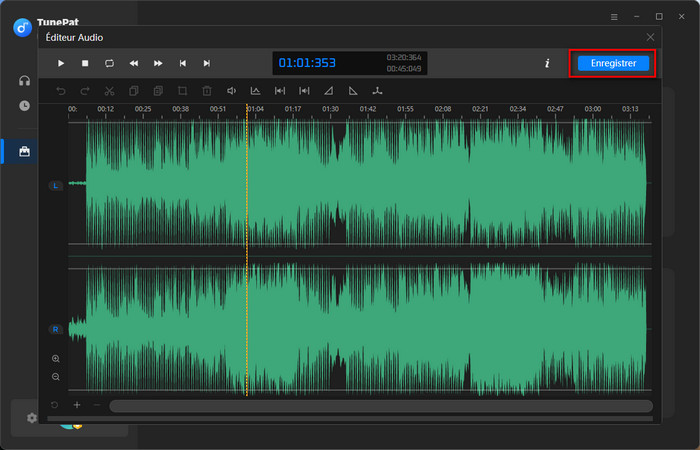Start playback with the Play button
Viewport: 700px width, 450px height.
click(x=61, y=63)
